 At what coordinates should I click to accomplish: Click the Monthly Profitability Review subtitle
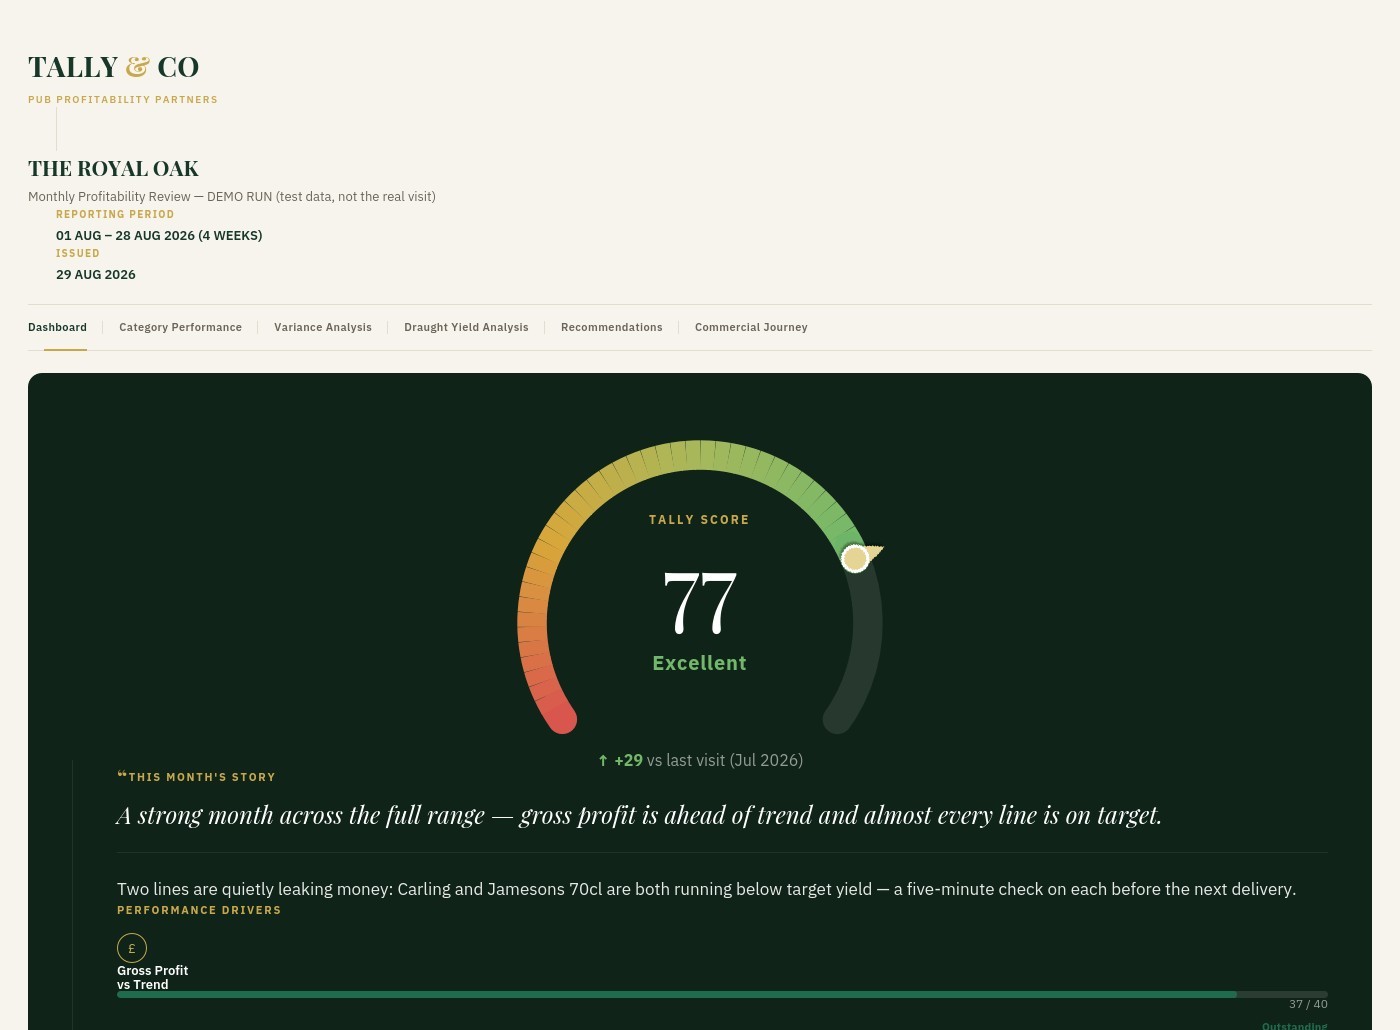click(232, 197)
